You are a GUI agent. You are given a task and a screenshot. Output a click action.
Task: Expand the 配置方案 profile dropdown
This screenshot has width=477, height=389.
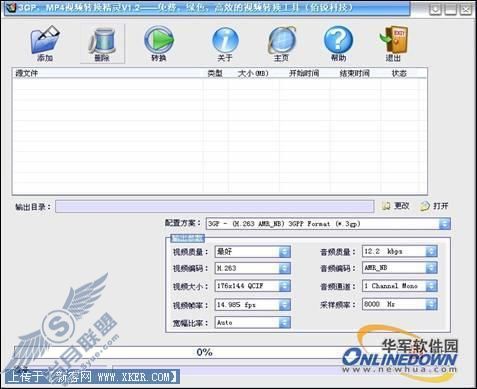point(445,224)
